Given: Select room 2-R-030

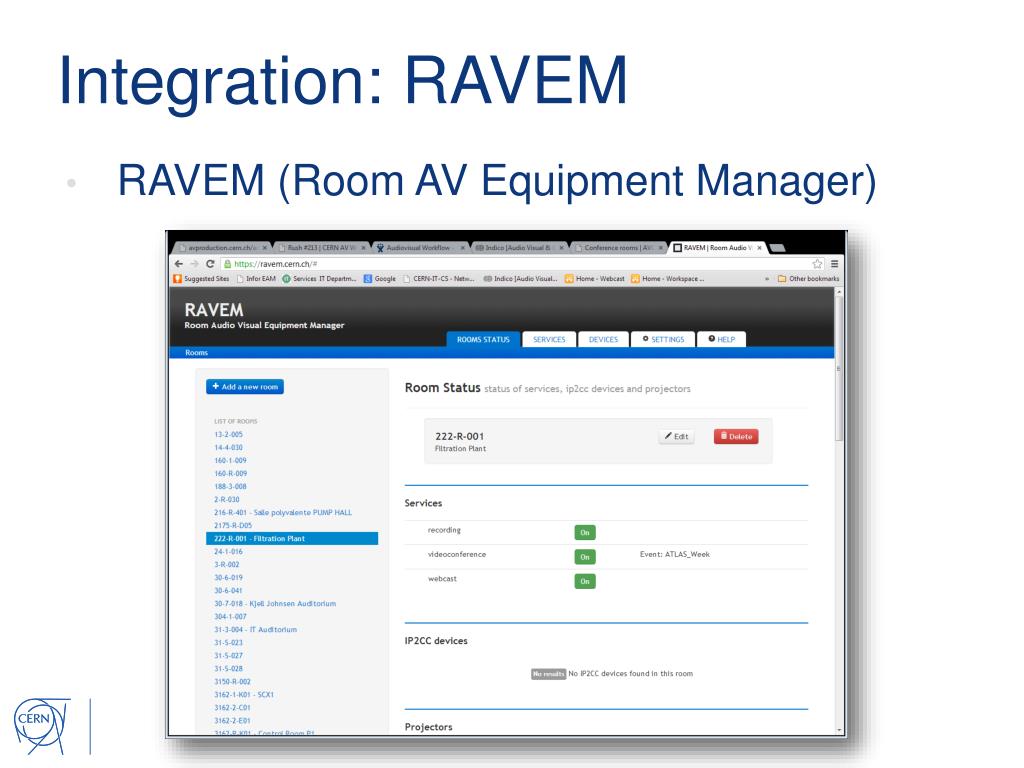Looking at the screenshot, I should coord(227,500).
